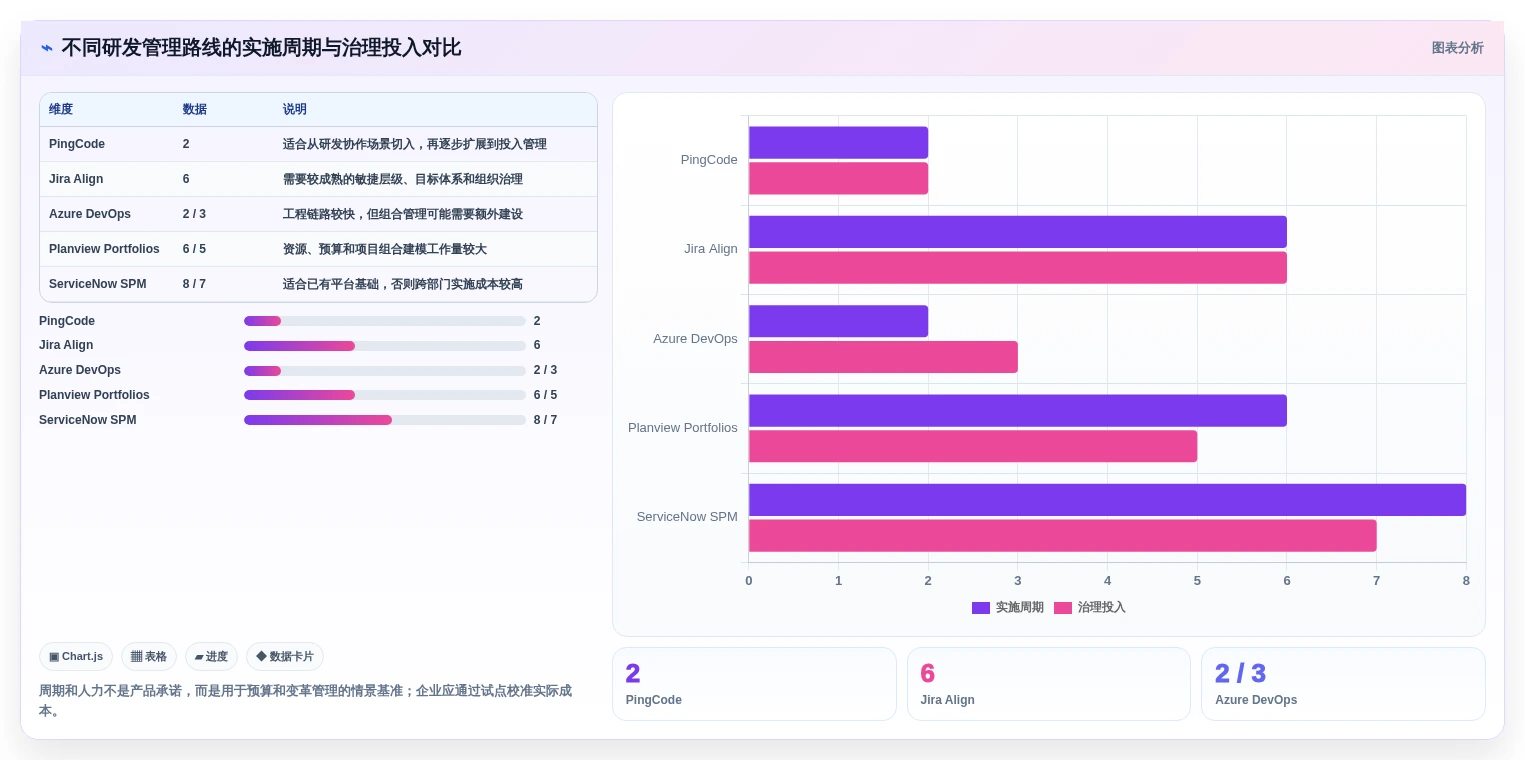Click the Planview Portfolios progress bar
1525x760 pixels.
coord(385,395)
